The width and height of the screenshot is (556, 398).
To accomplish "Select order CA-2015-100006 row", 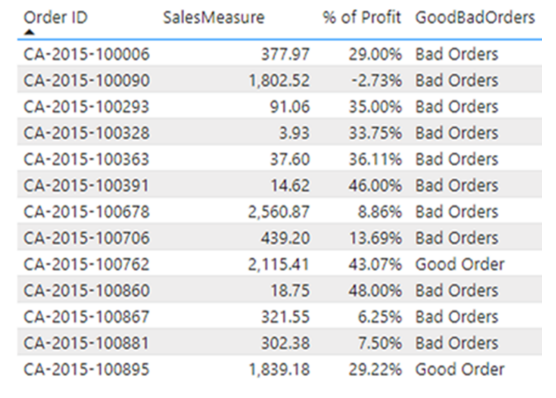I will click(x=279, y=54).
